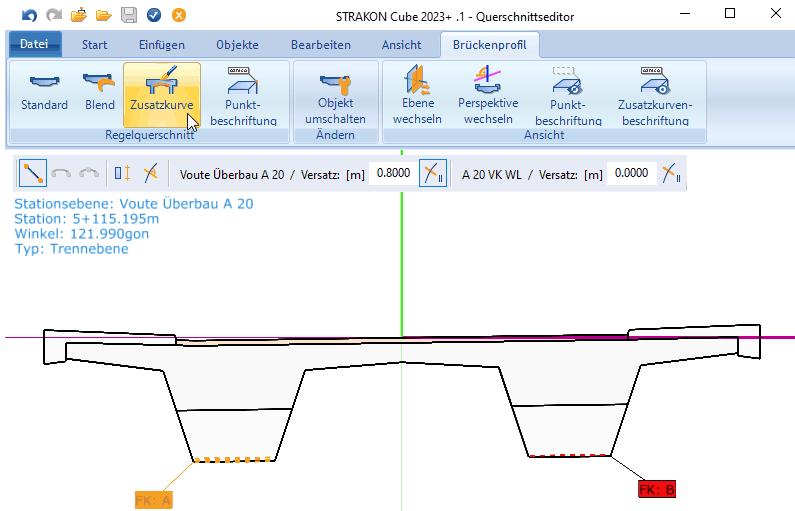Switch to the Start tab
This screenshot has height=511, width=795.
(94, 45)
